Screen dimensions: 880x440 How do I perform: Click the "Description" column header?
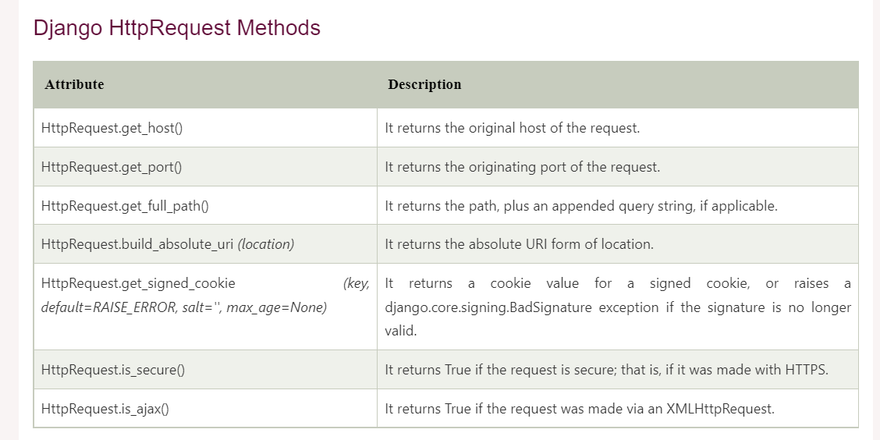pyautogui.click(x=424, y=85)
